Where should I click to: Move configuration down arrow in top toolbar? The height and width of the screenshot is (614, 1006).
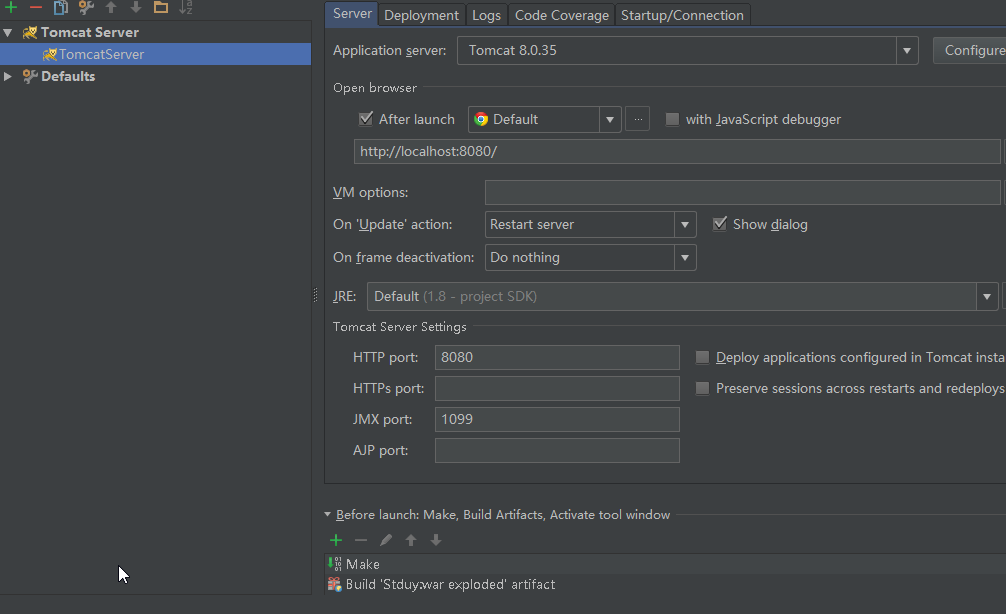point(136,7)
